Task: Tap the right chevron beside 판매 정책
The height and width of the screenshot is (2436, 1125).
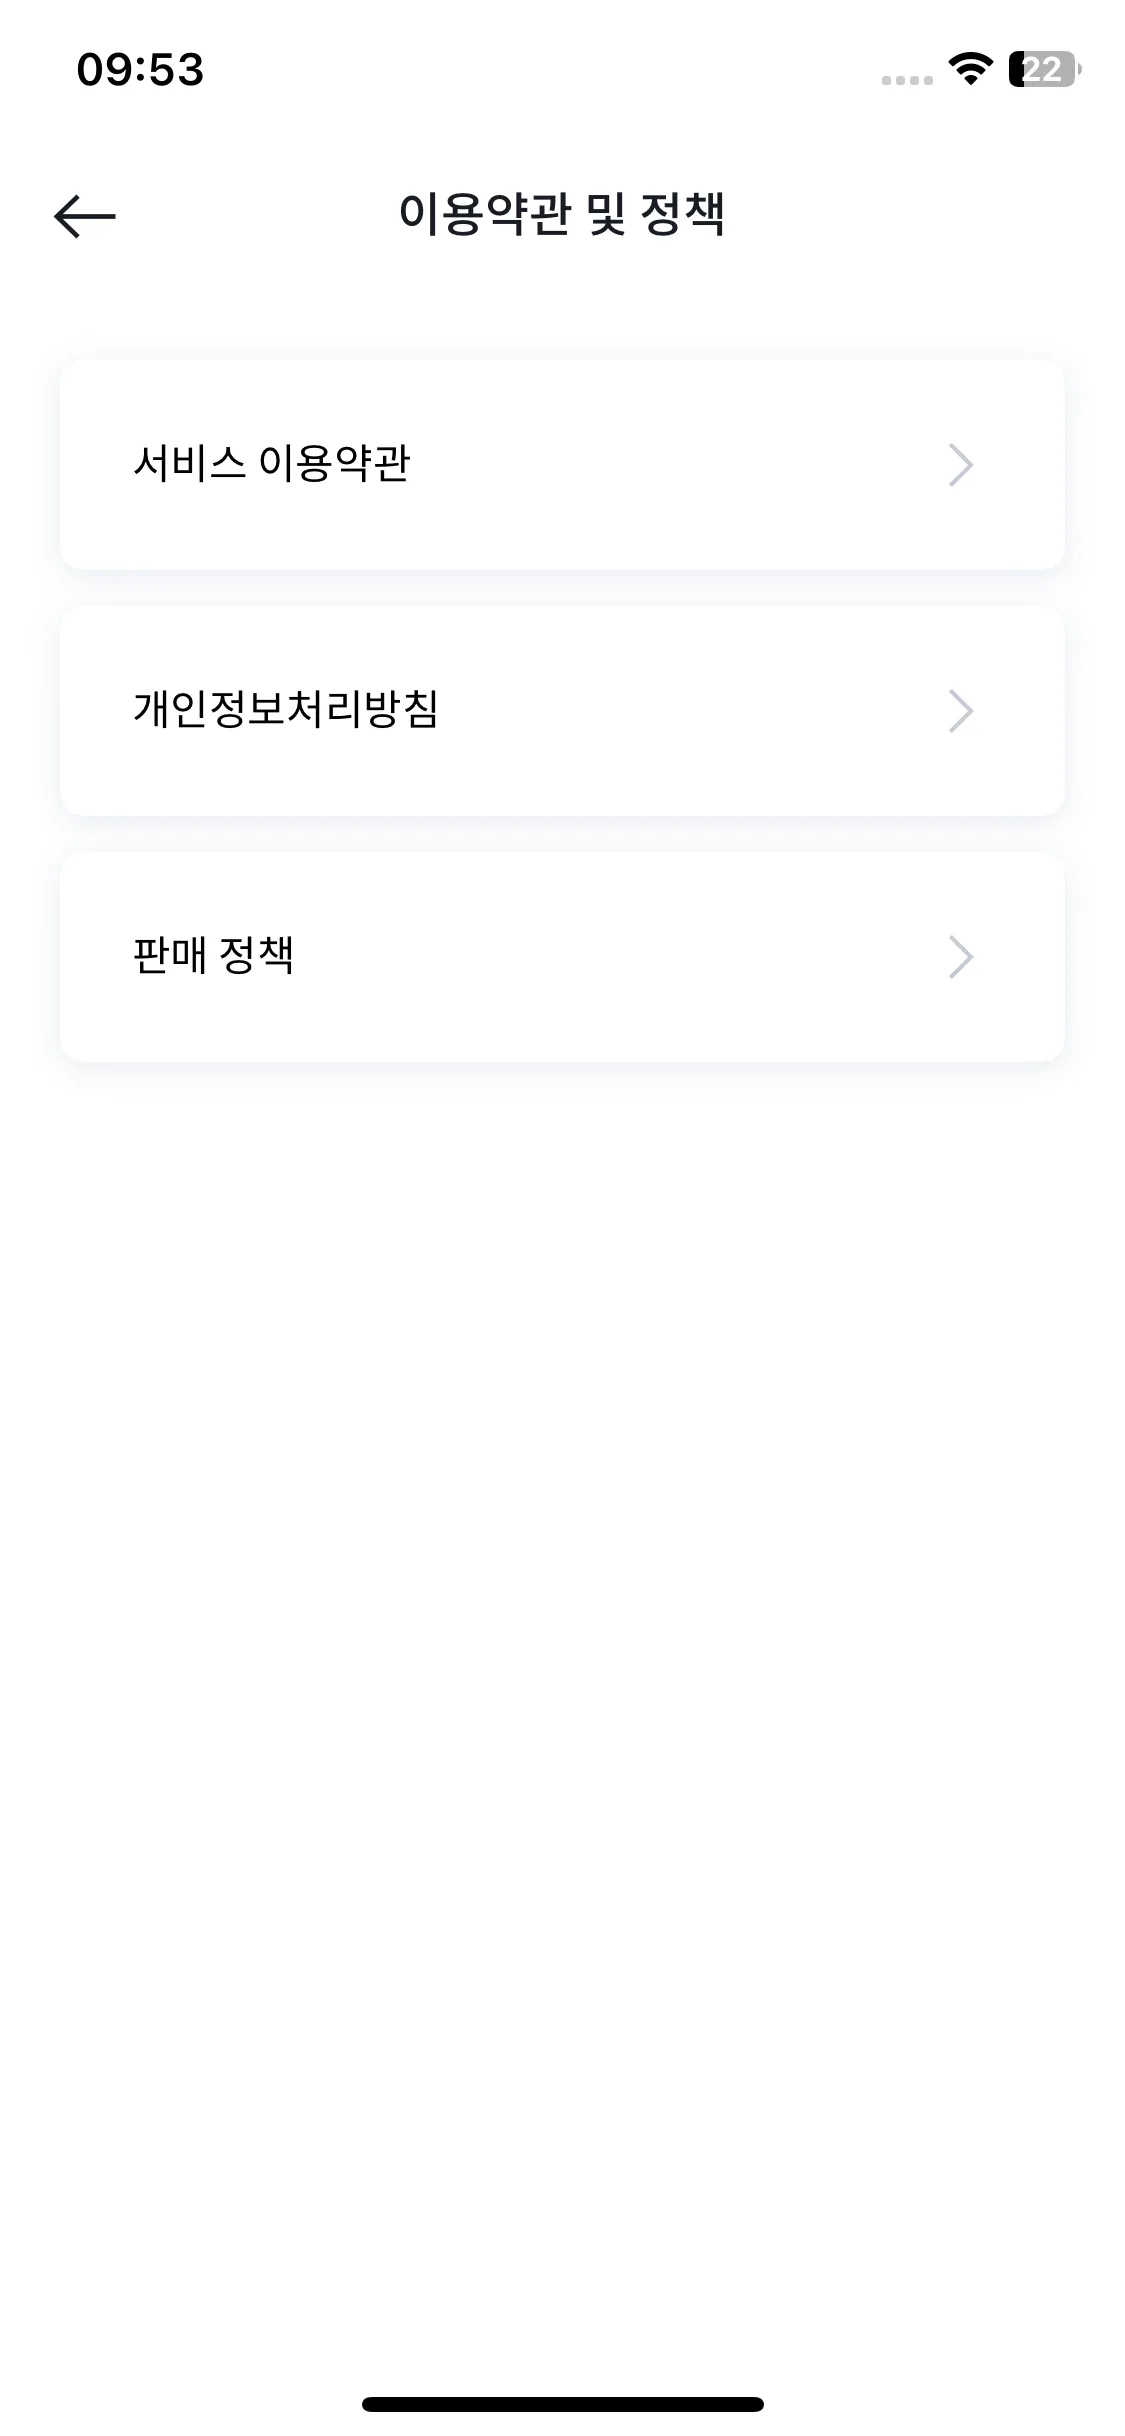Action: (x=961, y=957)
